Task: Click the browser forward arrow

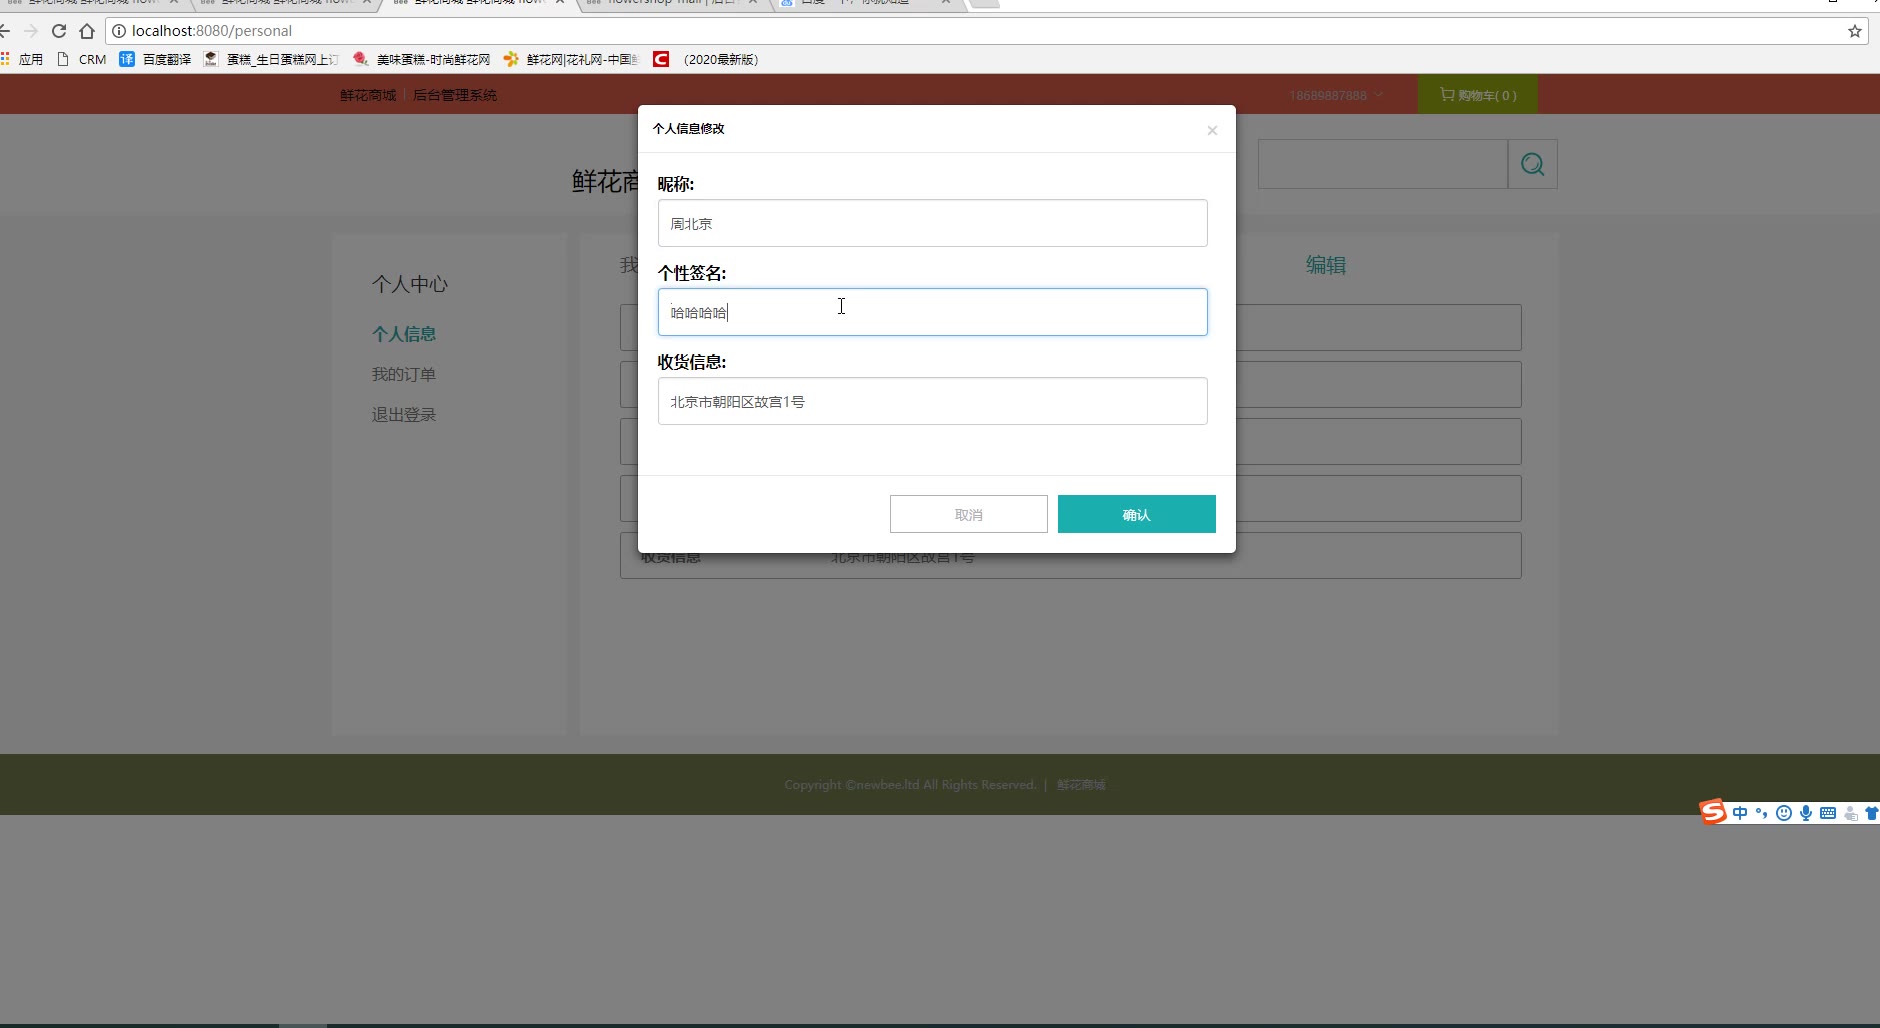Action: pos(30,31)
